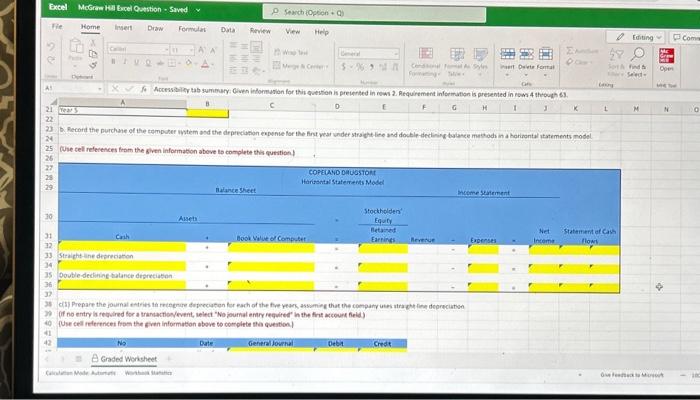Click the AutoSum sigma button

(582, 51)
